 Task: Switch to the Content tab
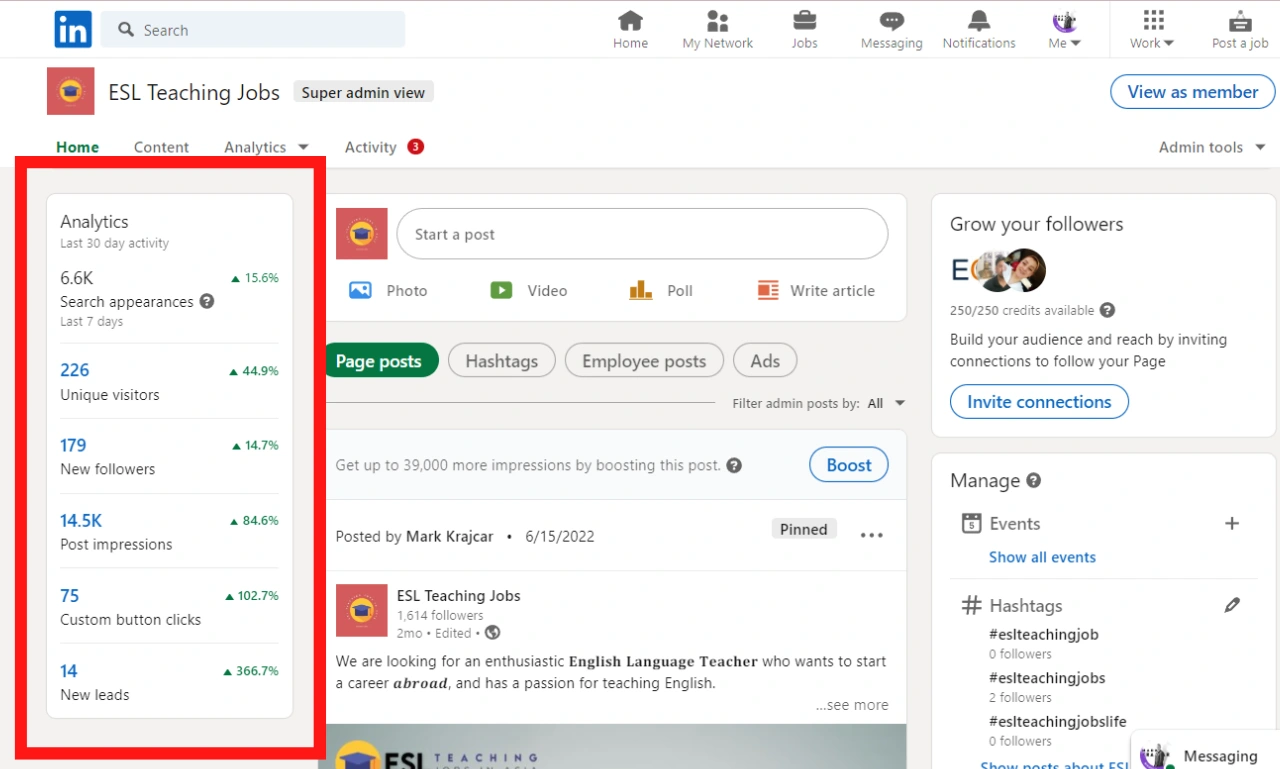(161, 147)
